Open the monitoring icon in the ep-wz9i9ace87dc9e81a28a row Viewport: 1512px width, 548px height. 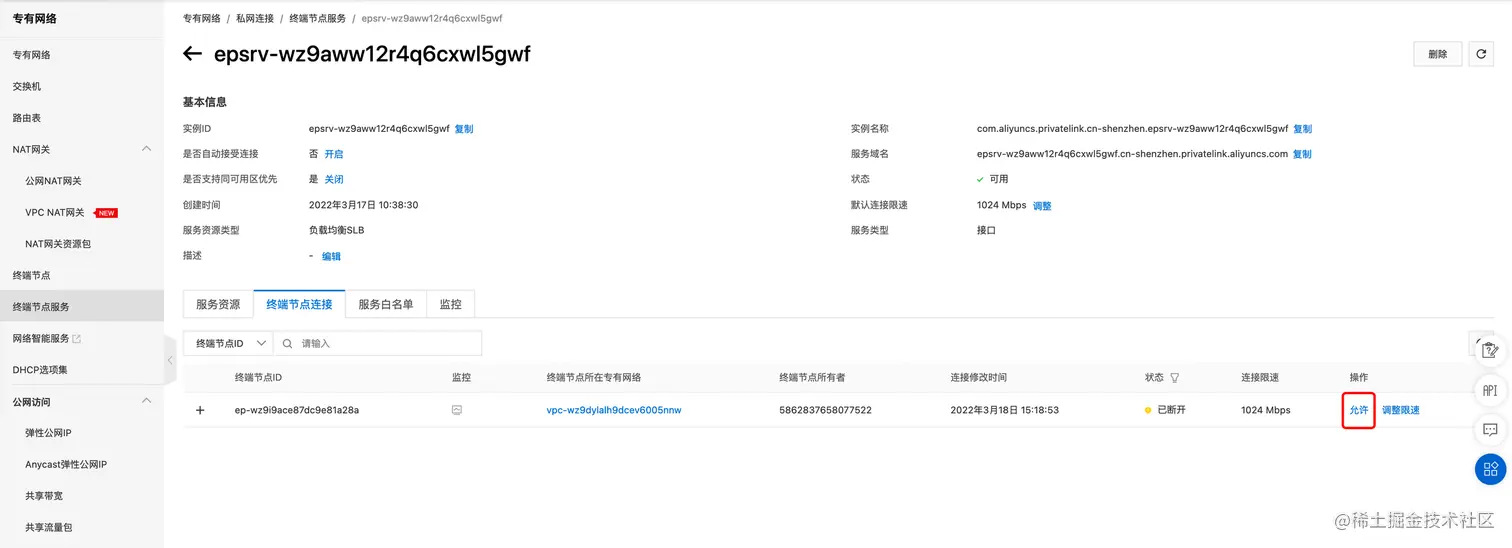[x=457, y=410]
